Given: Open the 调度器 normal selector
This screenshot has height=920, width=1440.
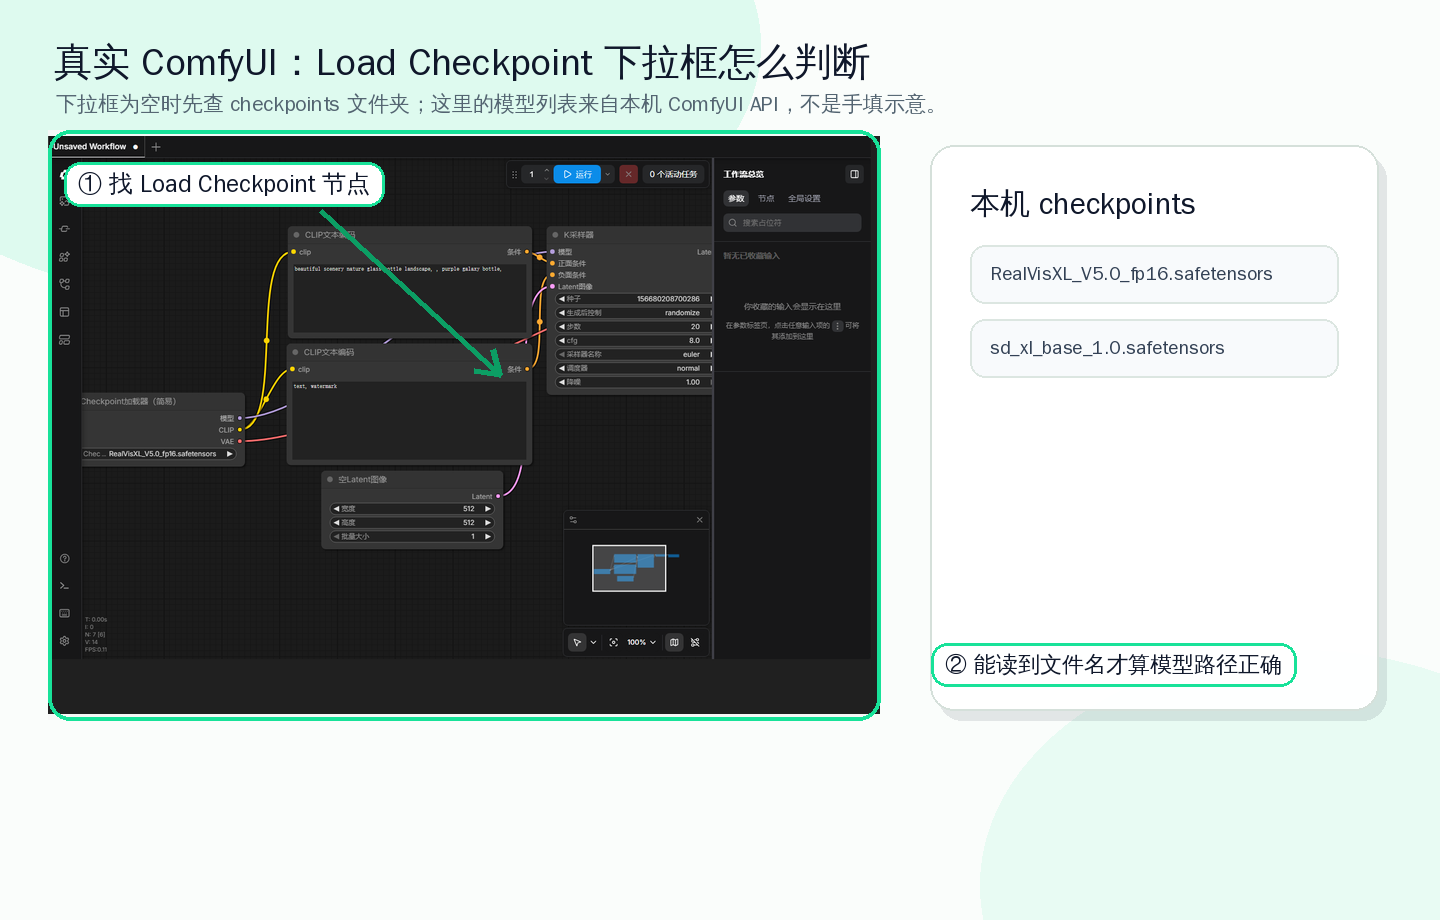Looking at the screenshot, I should tap(634, 368).
